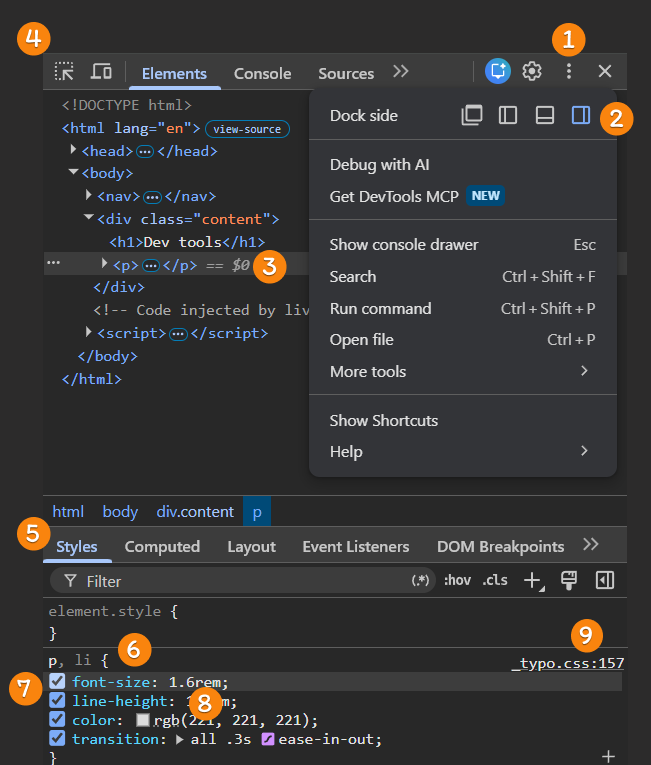Show more top panel tabs
Image resolution: width=651 pixels, height=765 pixels.
[x=401, y=72]
